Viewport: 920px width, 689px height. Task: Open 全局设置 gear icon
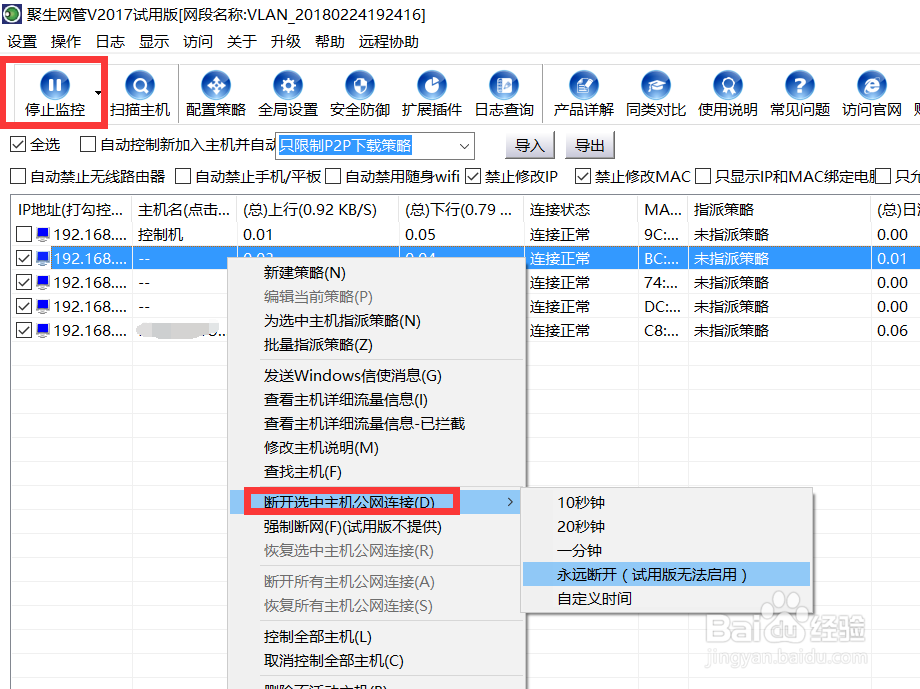coord(288,86)
